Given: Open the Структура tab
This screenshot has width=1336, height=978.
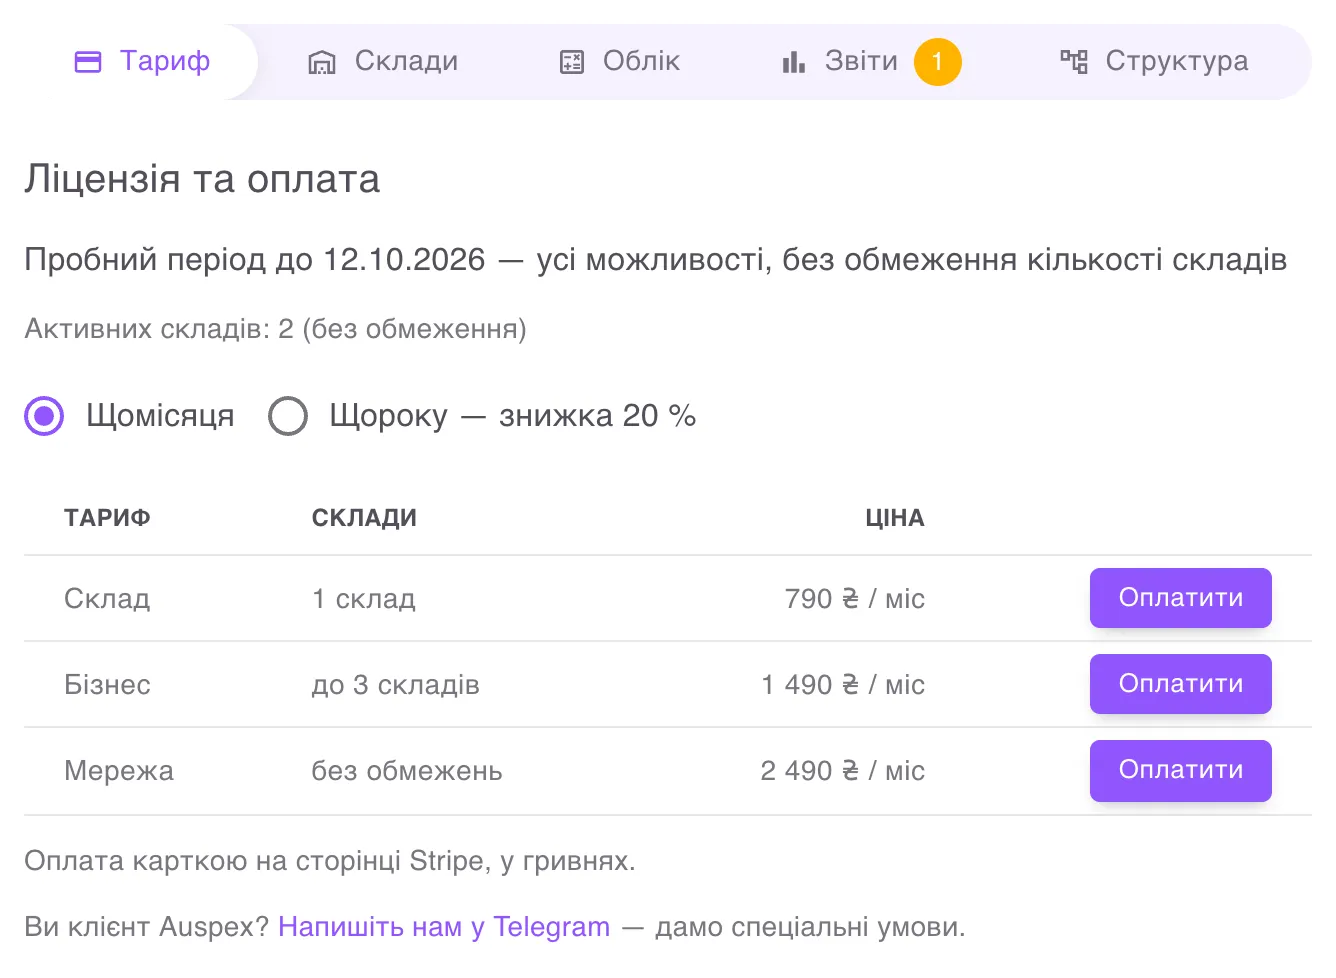Looking at the screenshot, I should tap(1154, 62).
